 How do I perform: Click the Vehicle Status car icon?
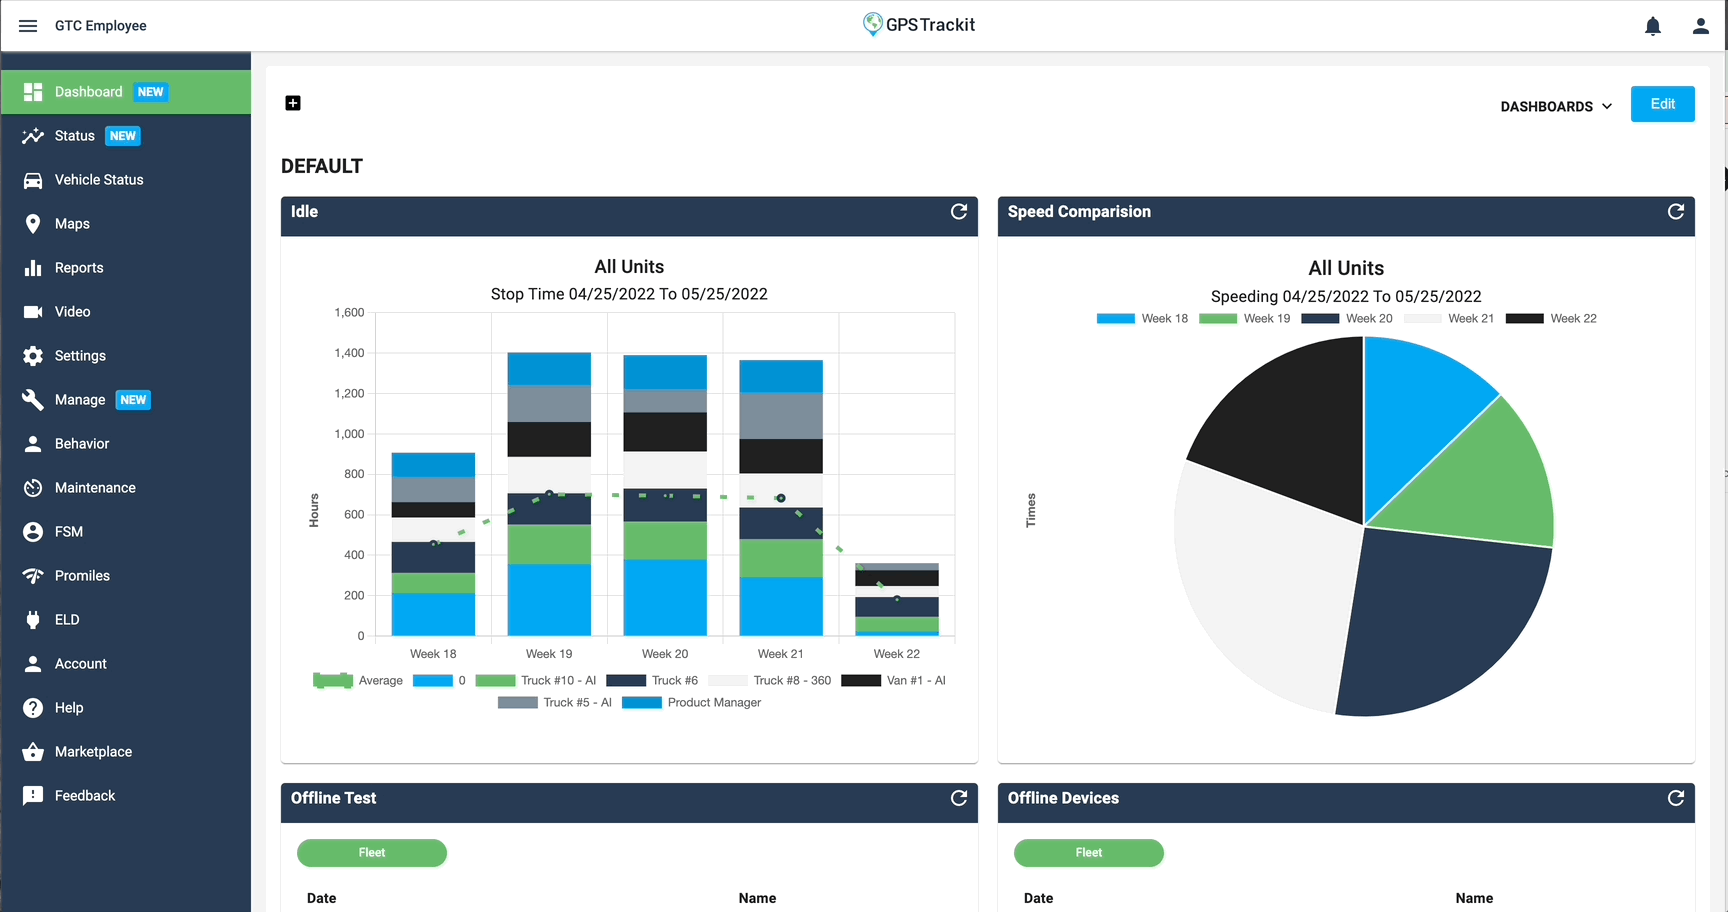point(33,180)
